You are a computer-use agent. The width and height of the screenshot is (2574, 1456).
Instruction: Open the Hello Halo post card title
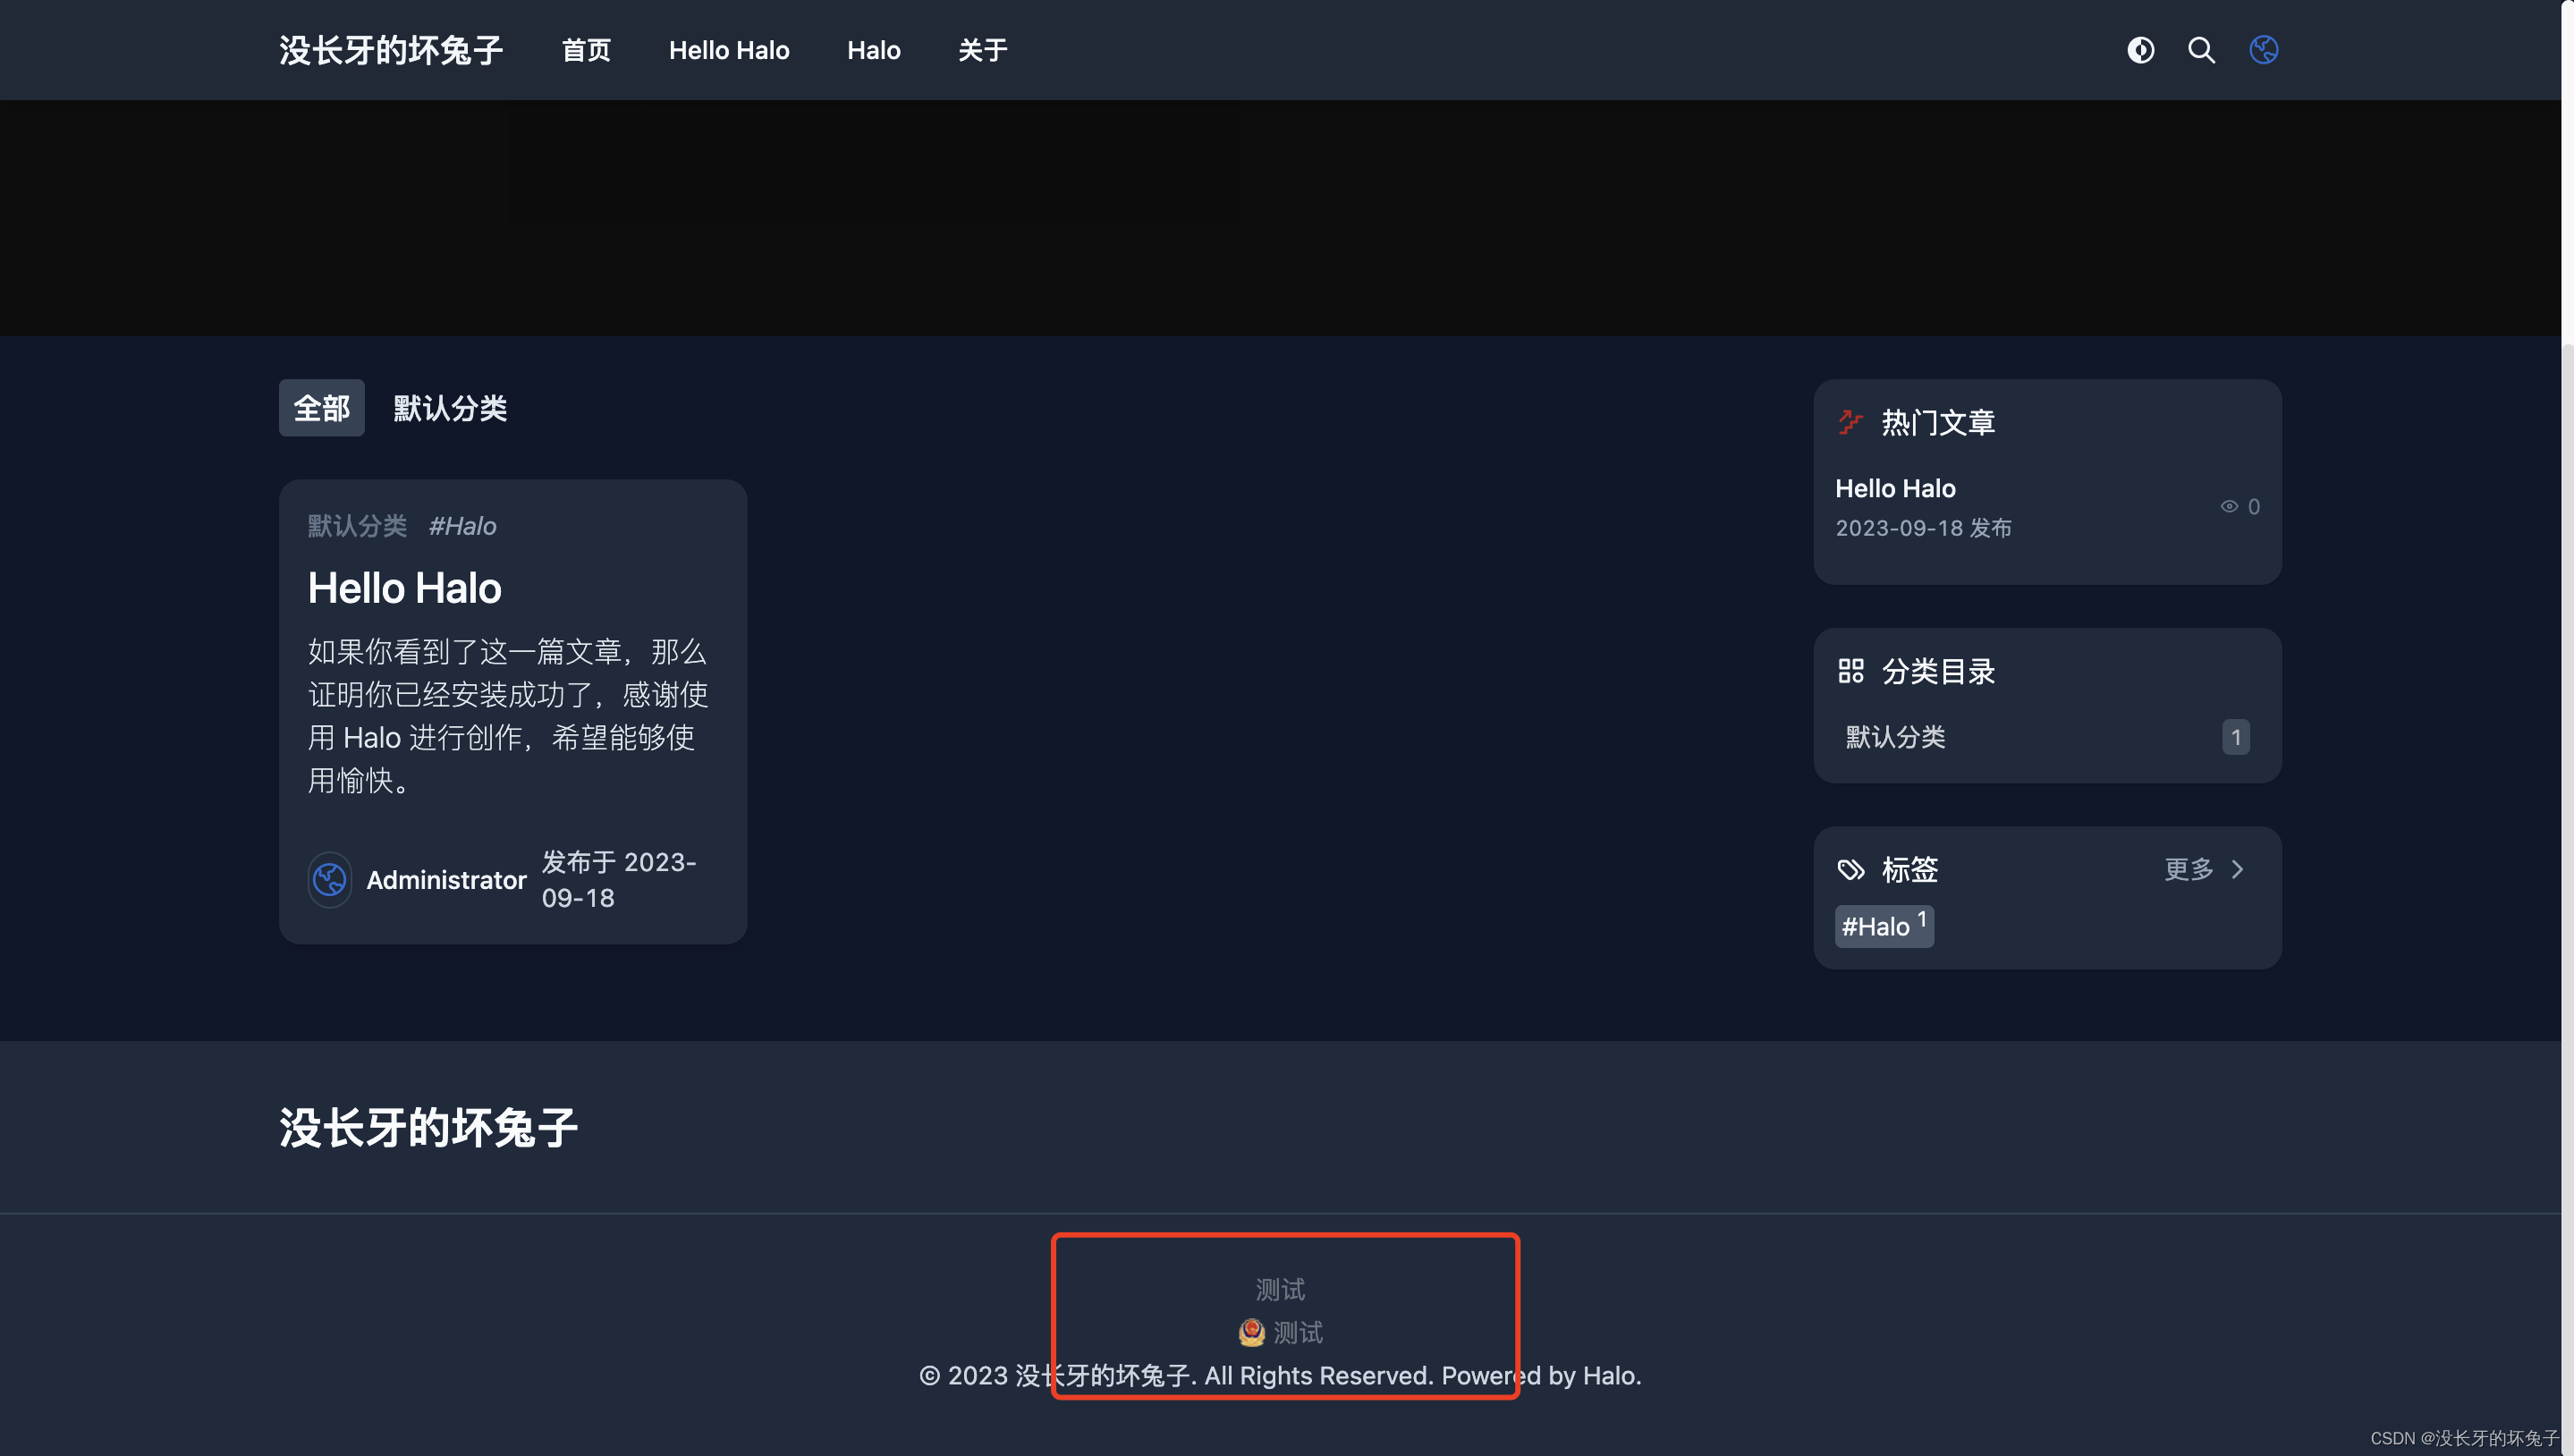coord(404,588)
